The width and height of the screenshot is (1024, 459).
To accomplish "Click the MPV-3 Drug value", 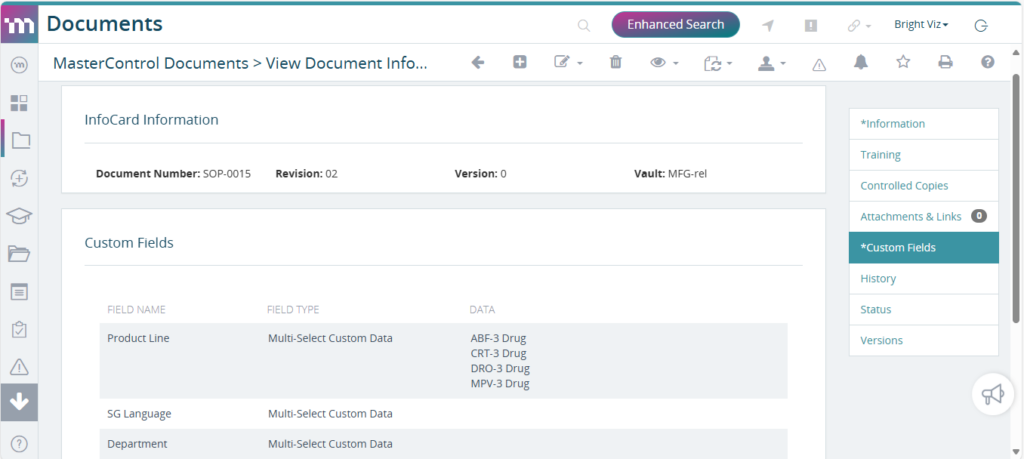I will tap(500, 383).
